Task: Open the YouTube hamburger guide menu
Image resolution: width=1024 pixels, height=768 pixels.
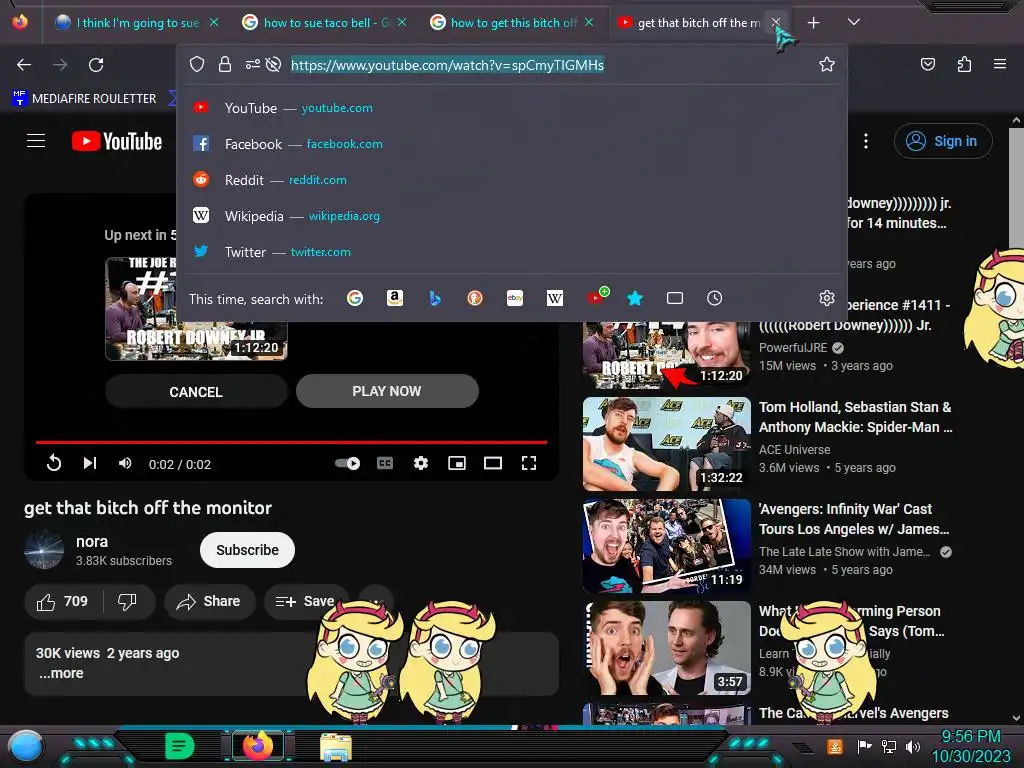Action: point(36,140)
